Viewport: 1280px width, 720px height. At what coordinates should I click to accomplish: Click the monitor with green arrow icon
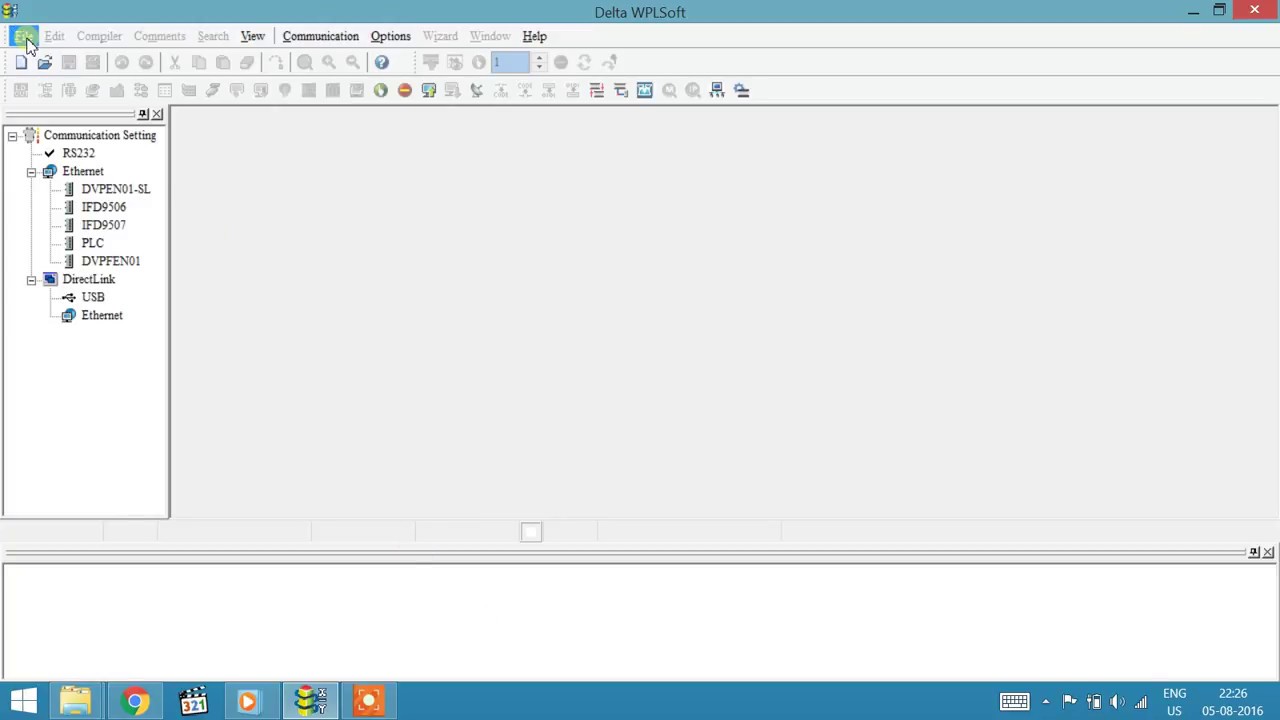click(429, 90)
